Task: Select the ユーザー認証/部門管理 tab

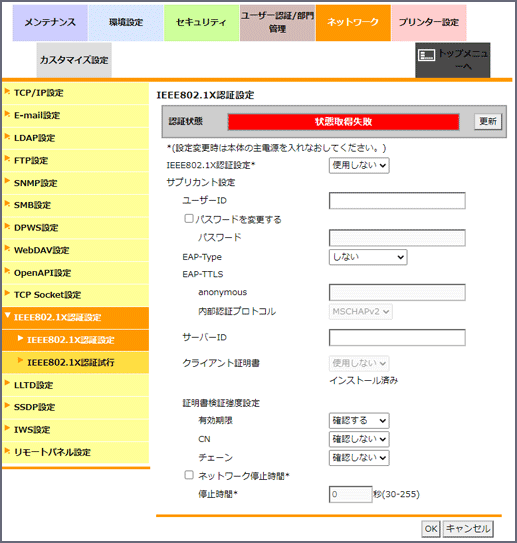Action: pyautogui.click(x=277, y=23)
